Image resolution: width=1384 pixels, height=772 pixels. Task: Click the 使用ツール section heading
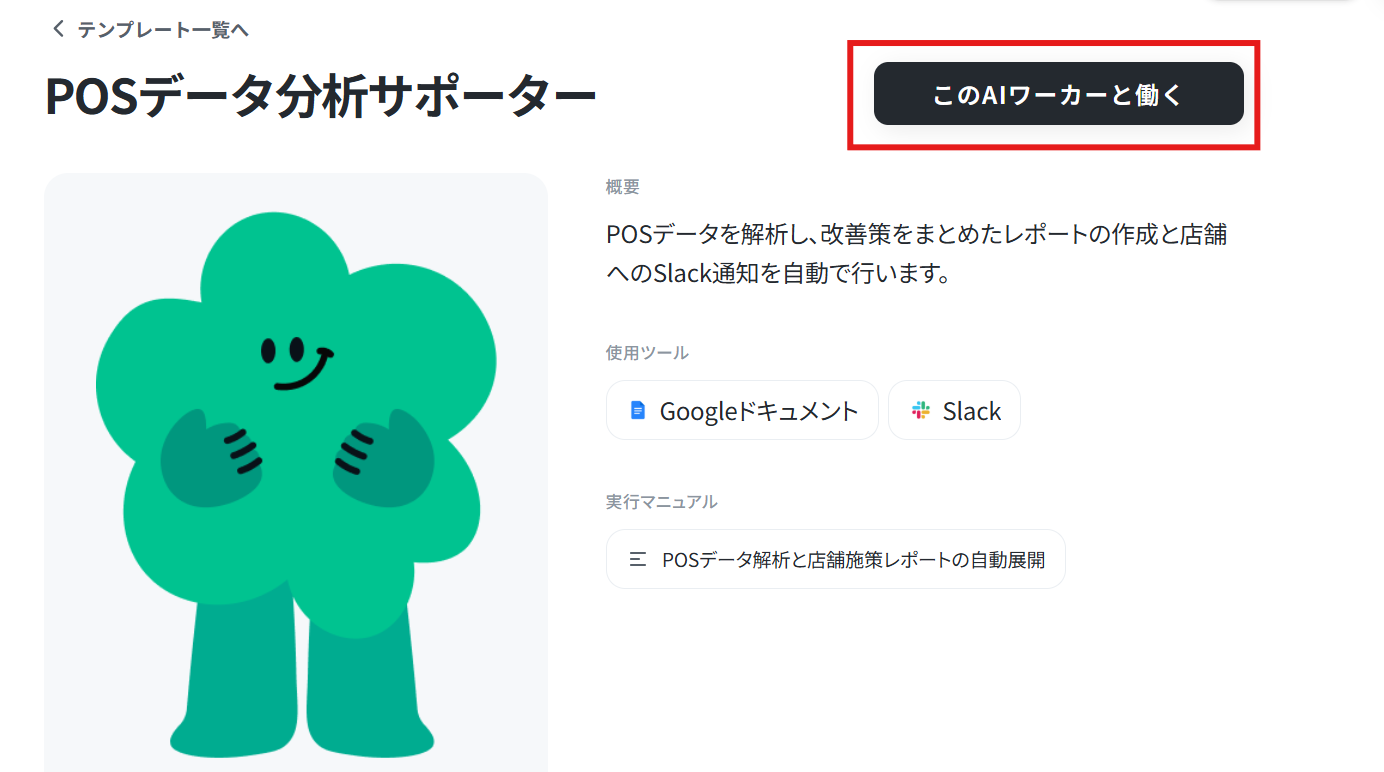click(x=647, y=353)
